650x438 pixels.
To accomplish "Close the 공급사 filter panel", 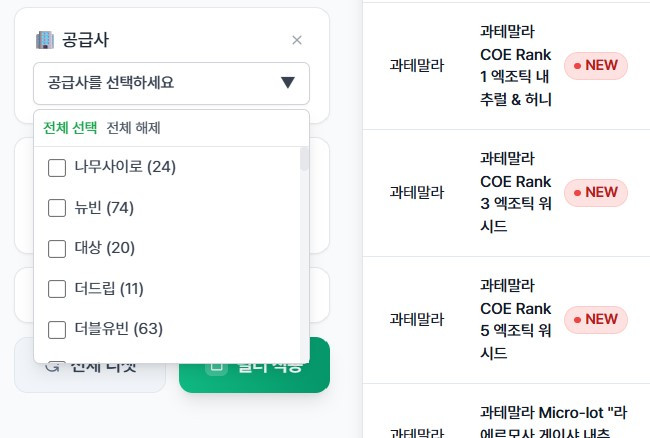I will click(296, 40).
